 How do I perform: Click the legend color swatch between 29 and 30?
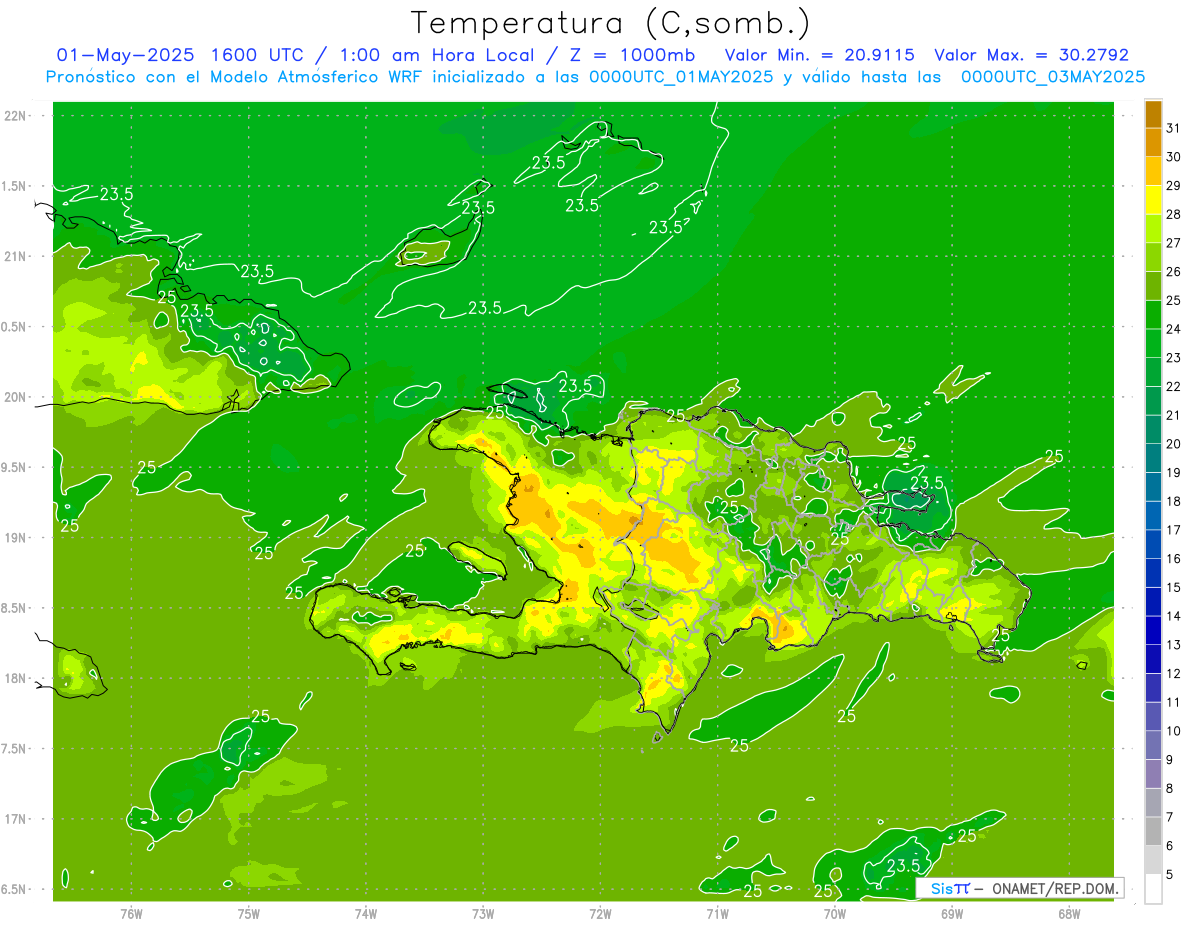pyautogui.click(x=1153, y=171)
